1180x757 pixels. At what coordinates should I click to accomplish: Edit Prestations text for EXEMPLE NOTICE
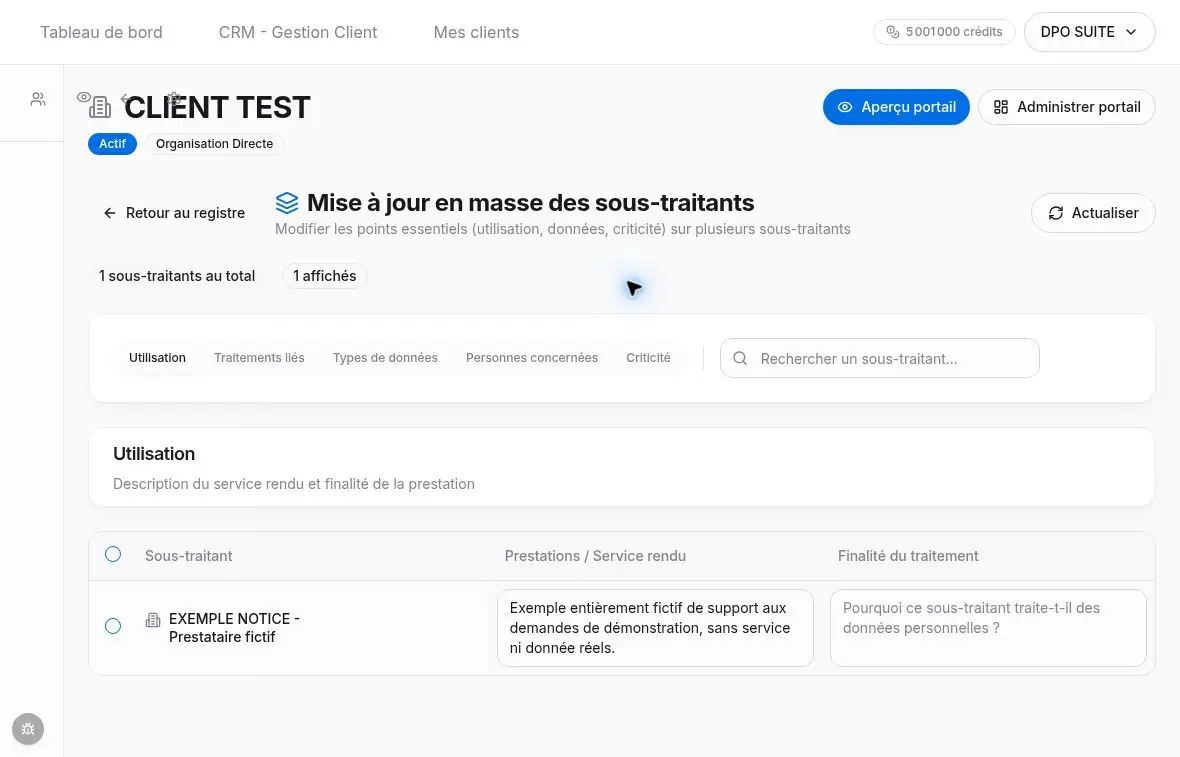click(x=655, y=628)
